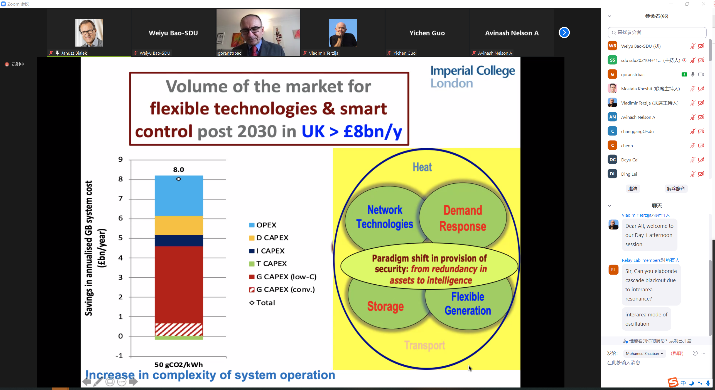Open chat recipient dropdown
Image resolution: width=715 pixels, height=390 pixels.
point(644,354)
